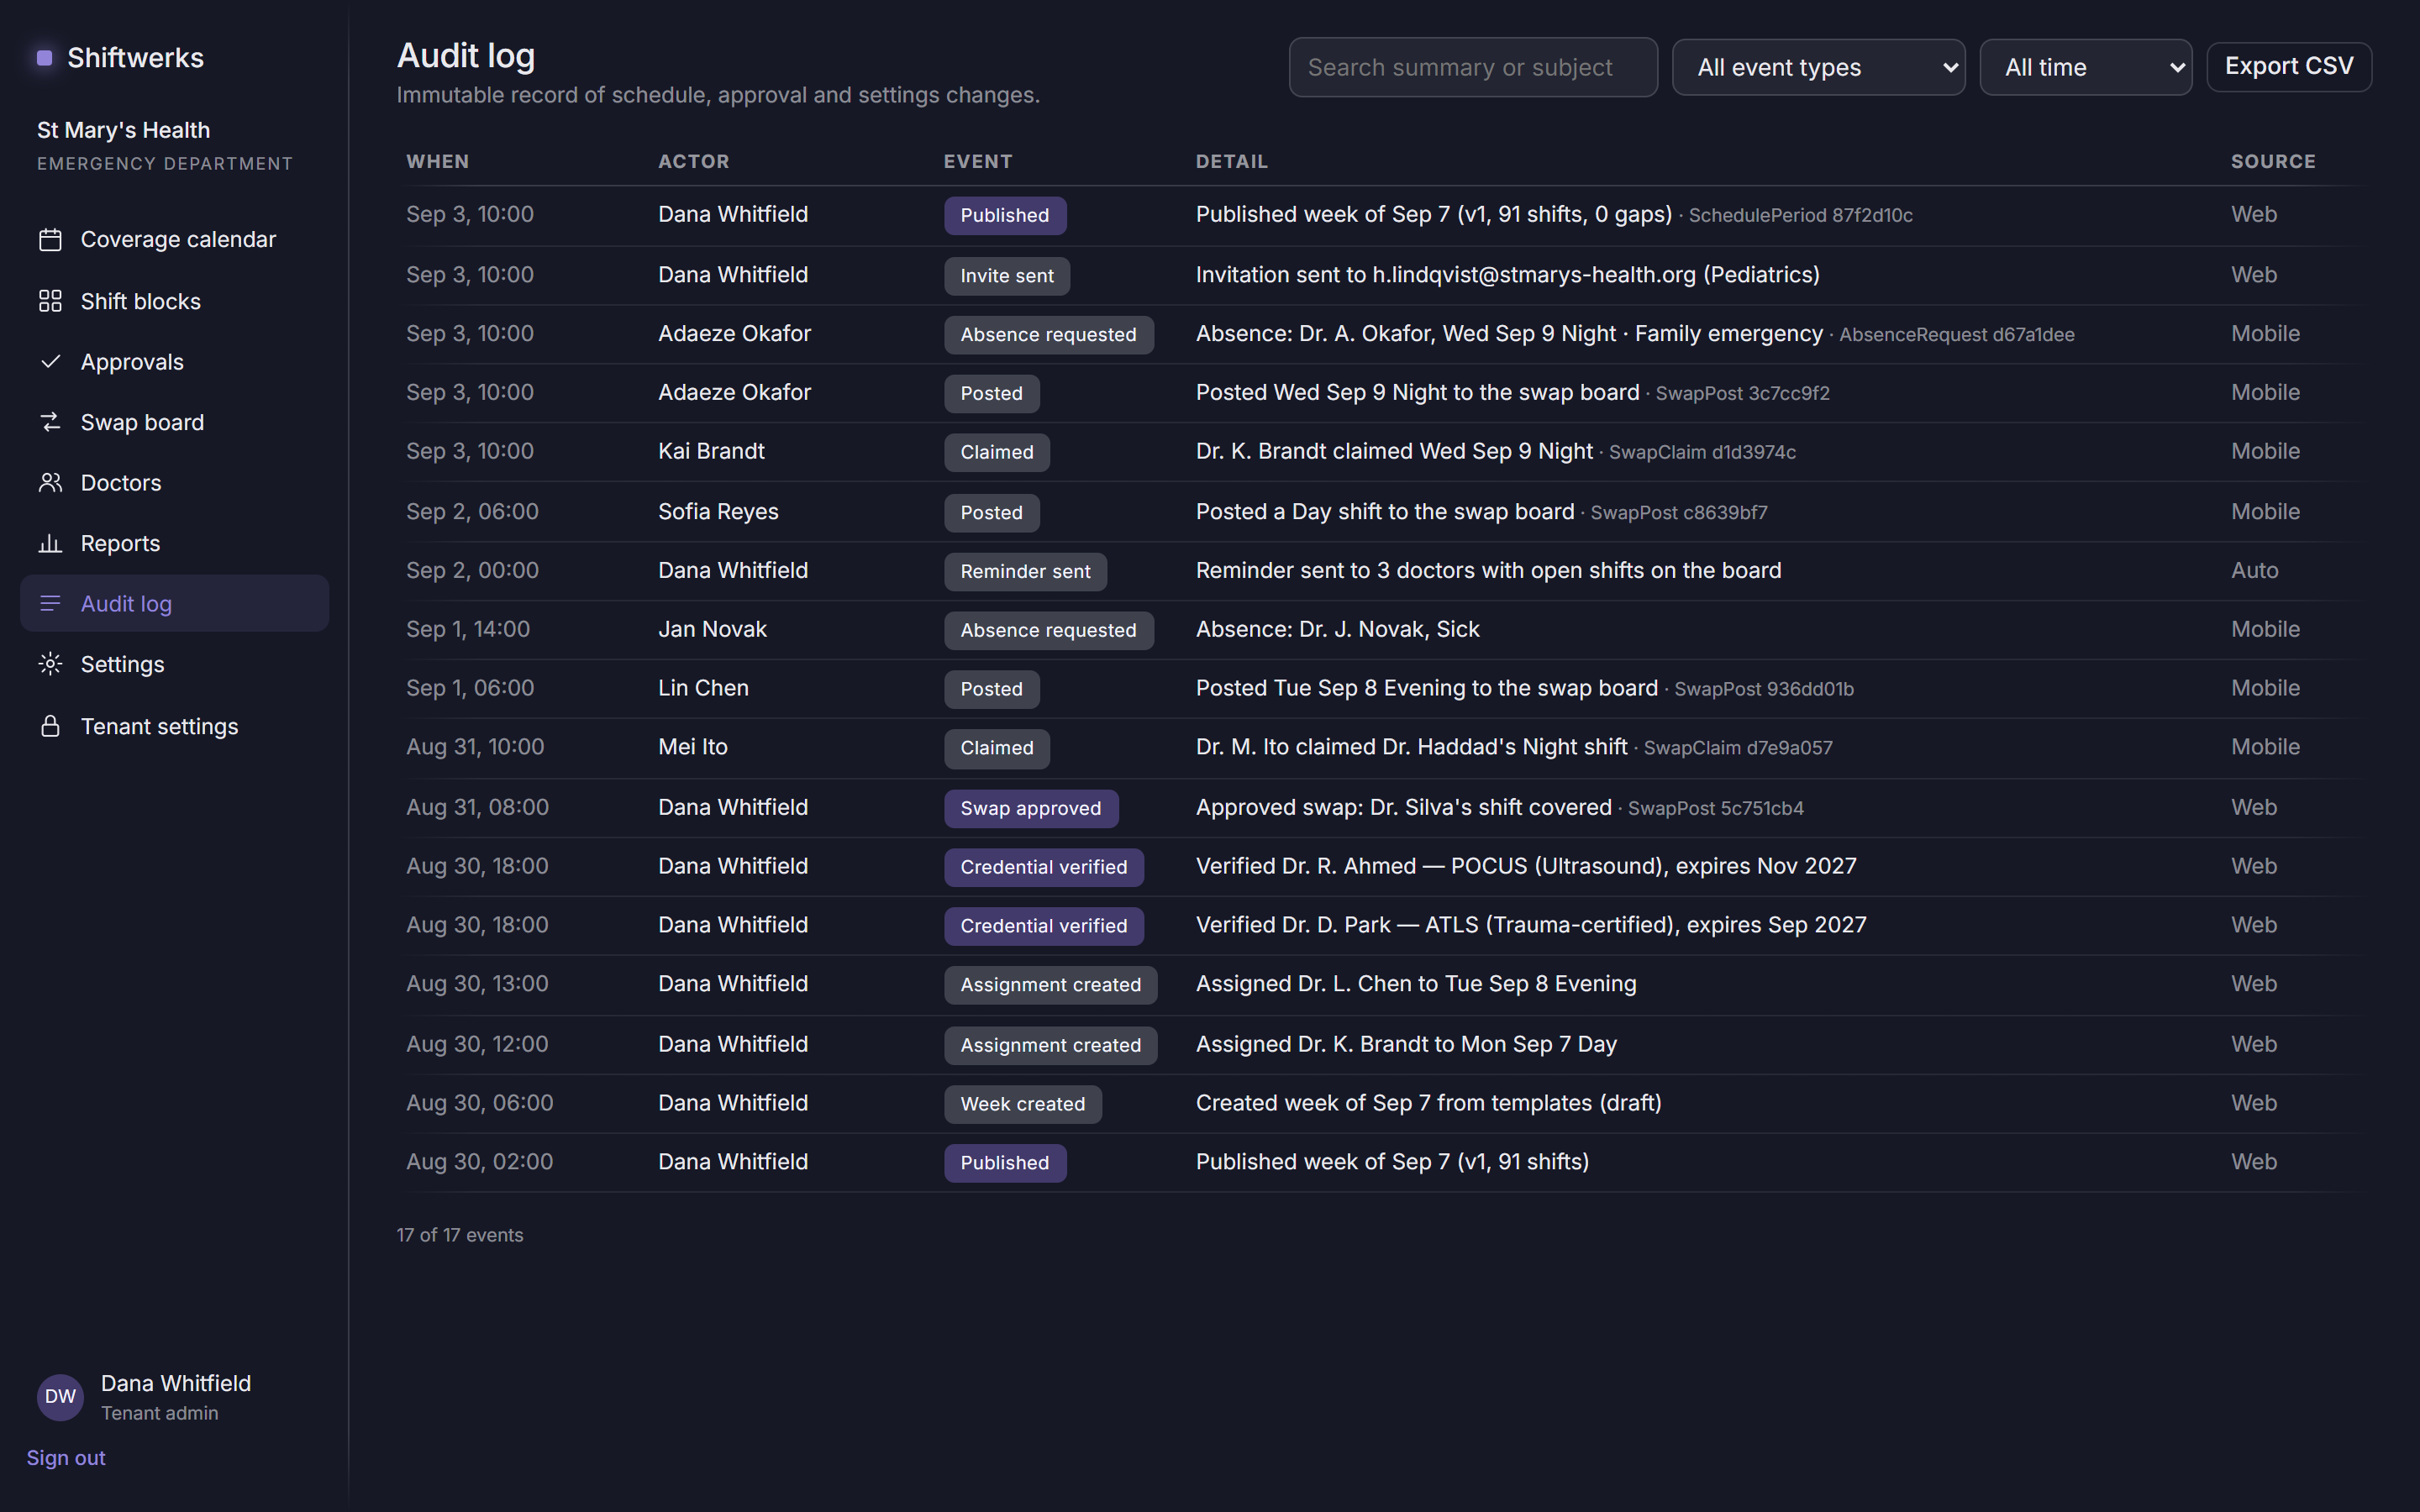Select the SchedulePeriod 87f2d10c reference
The width and height of the screenshot is (2420, 1512).
pyautogui.click(x=1800, y=216)
